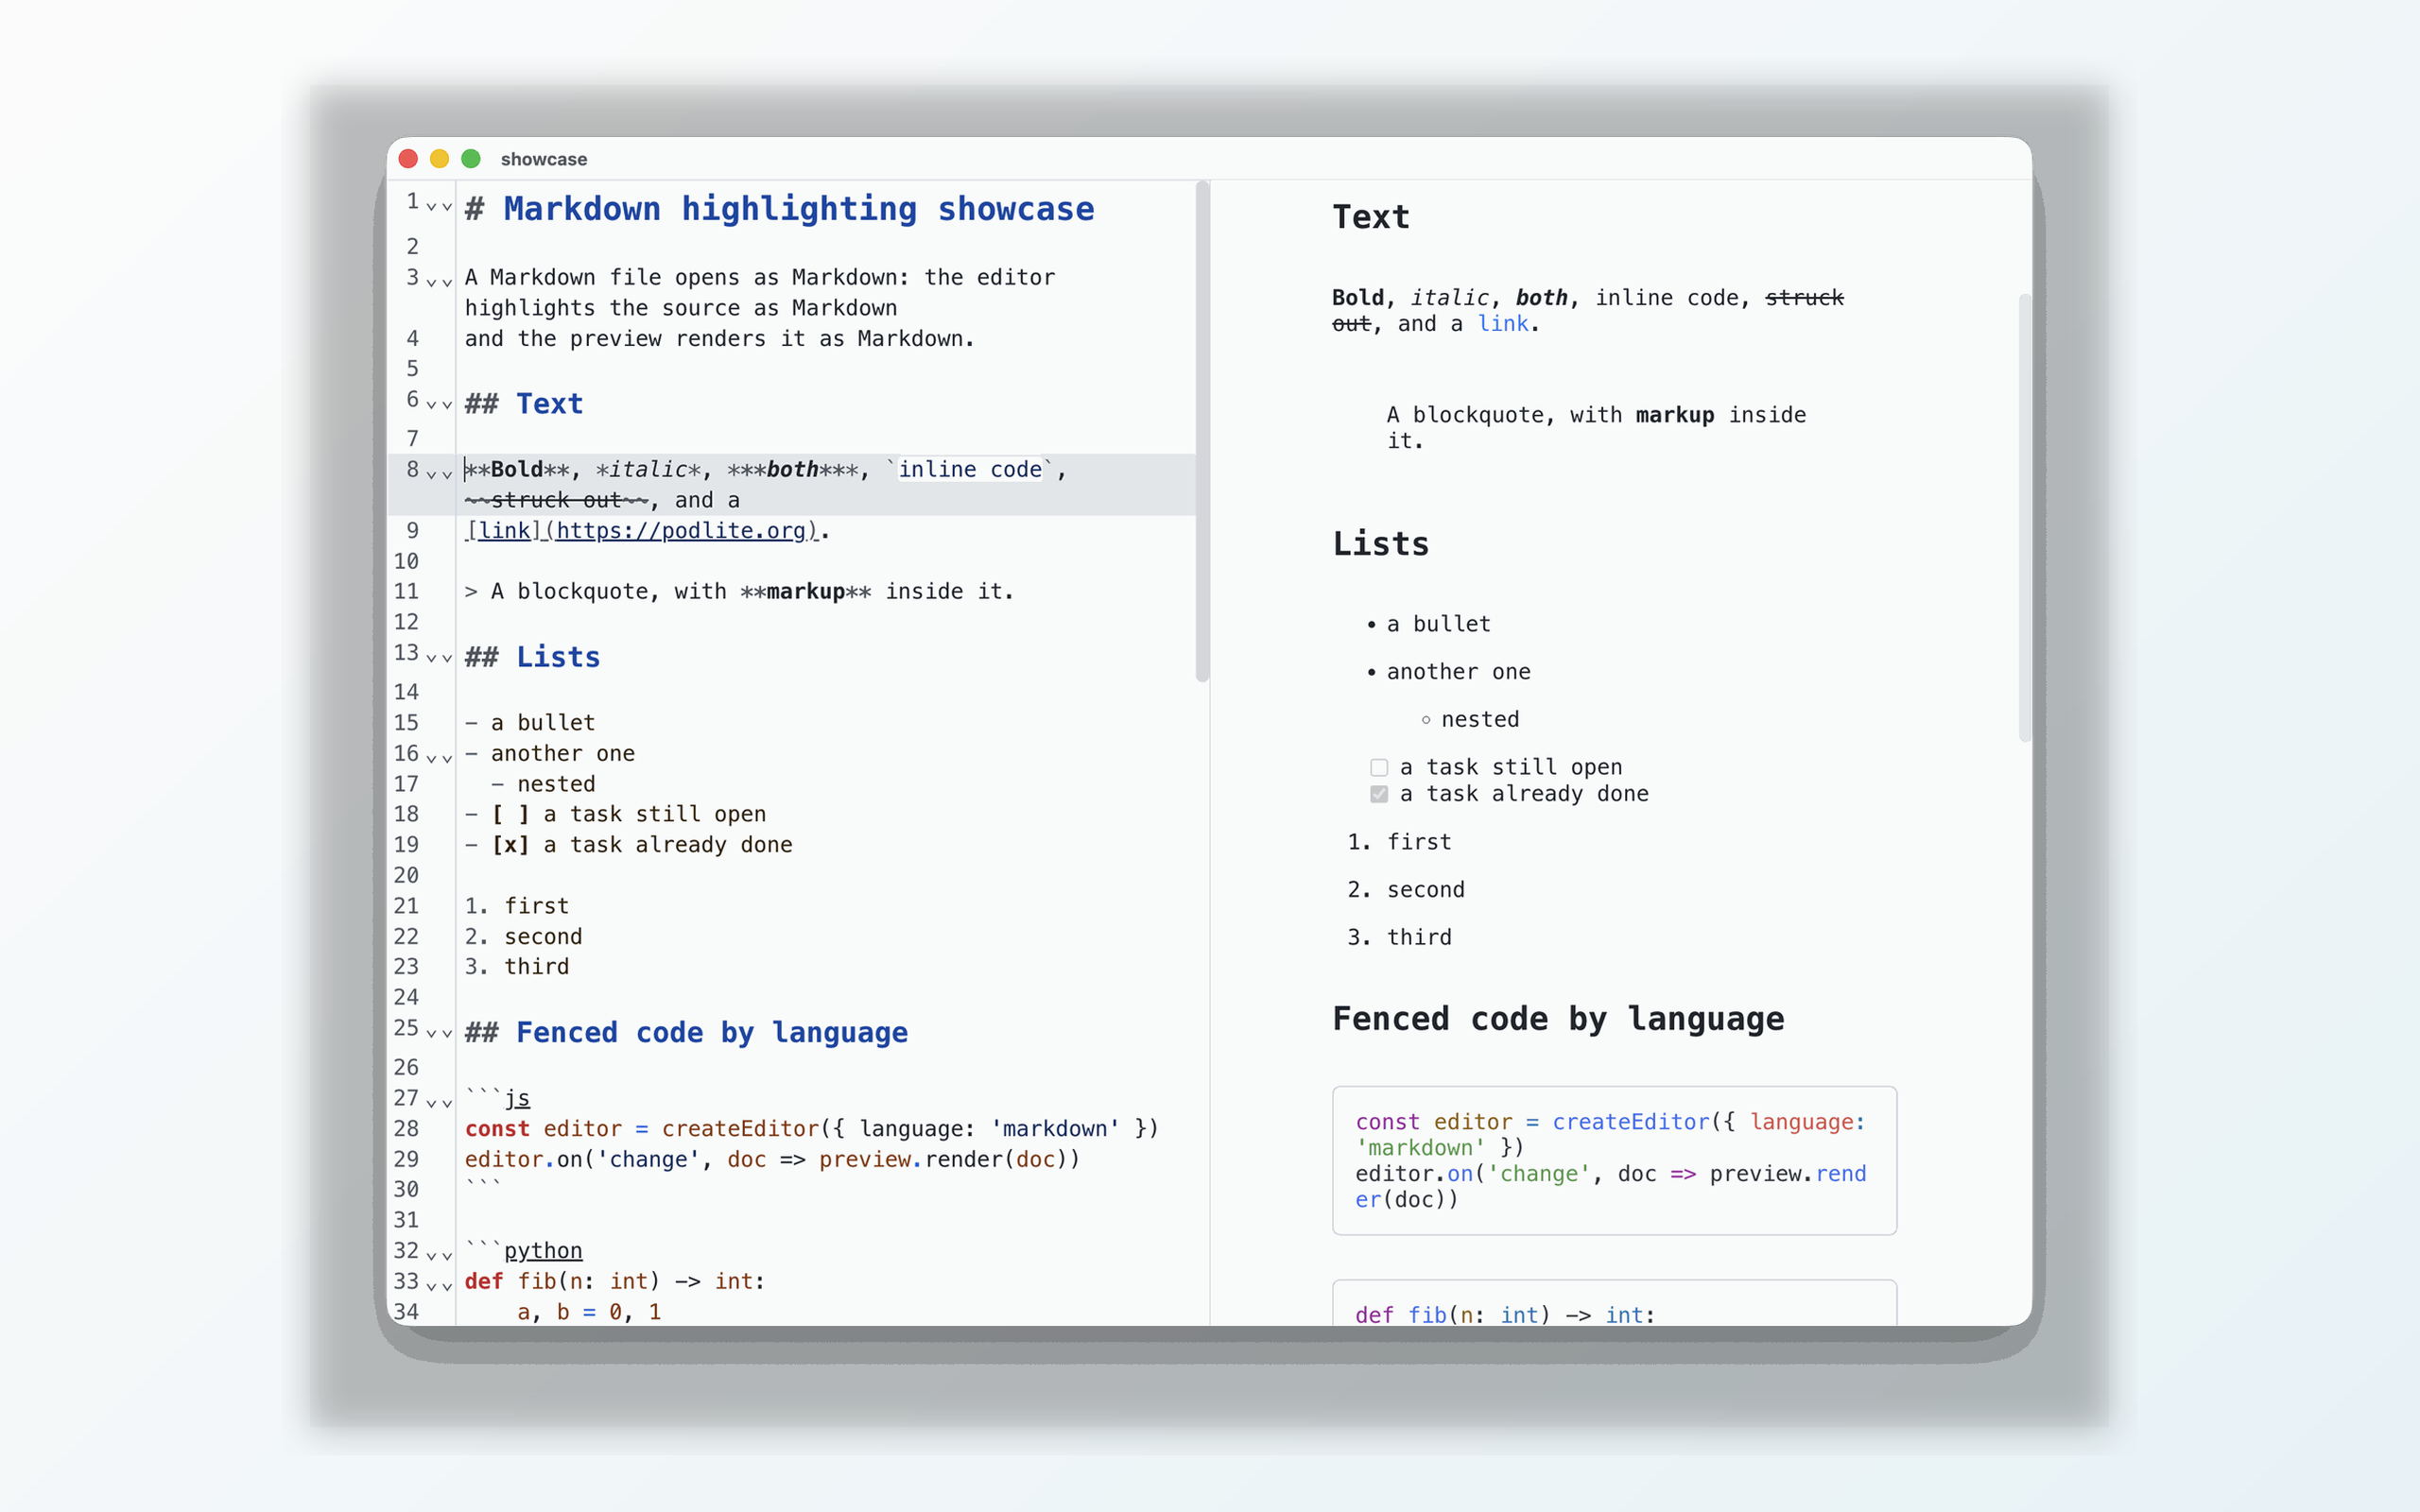2420x1512 pixels.
Task: Click 'const editor = createEditor' line in editor
Action: (812, 1128)
